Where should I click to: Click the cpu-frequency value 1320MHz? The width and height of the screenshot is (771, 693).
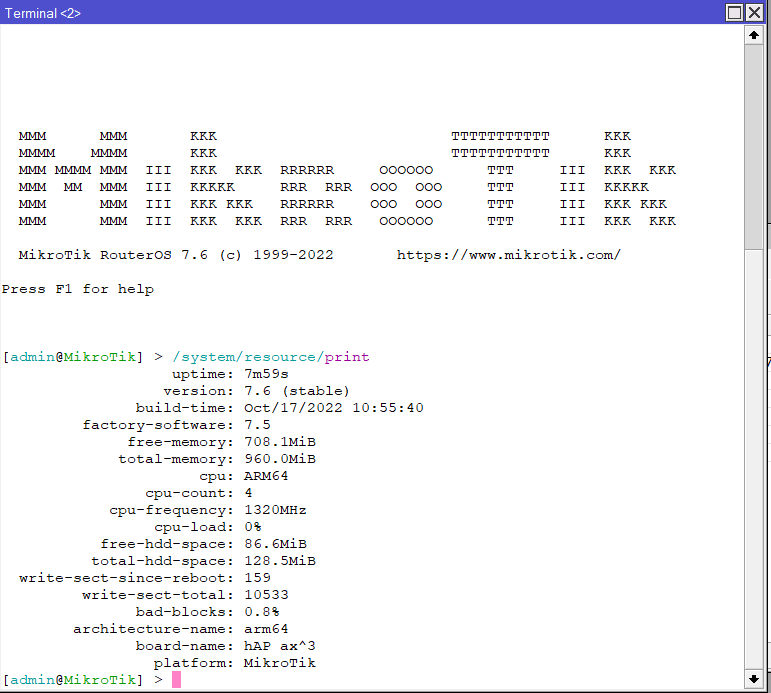click(x=275, y=510)
